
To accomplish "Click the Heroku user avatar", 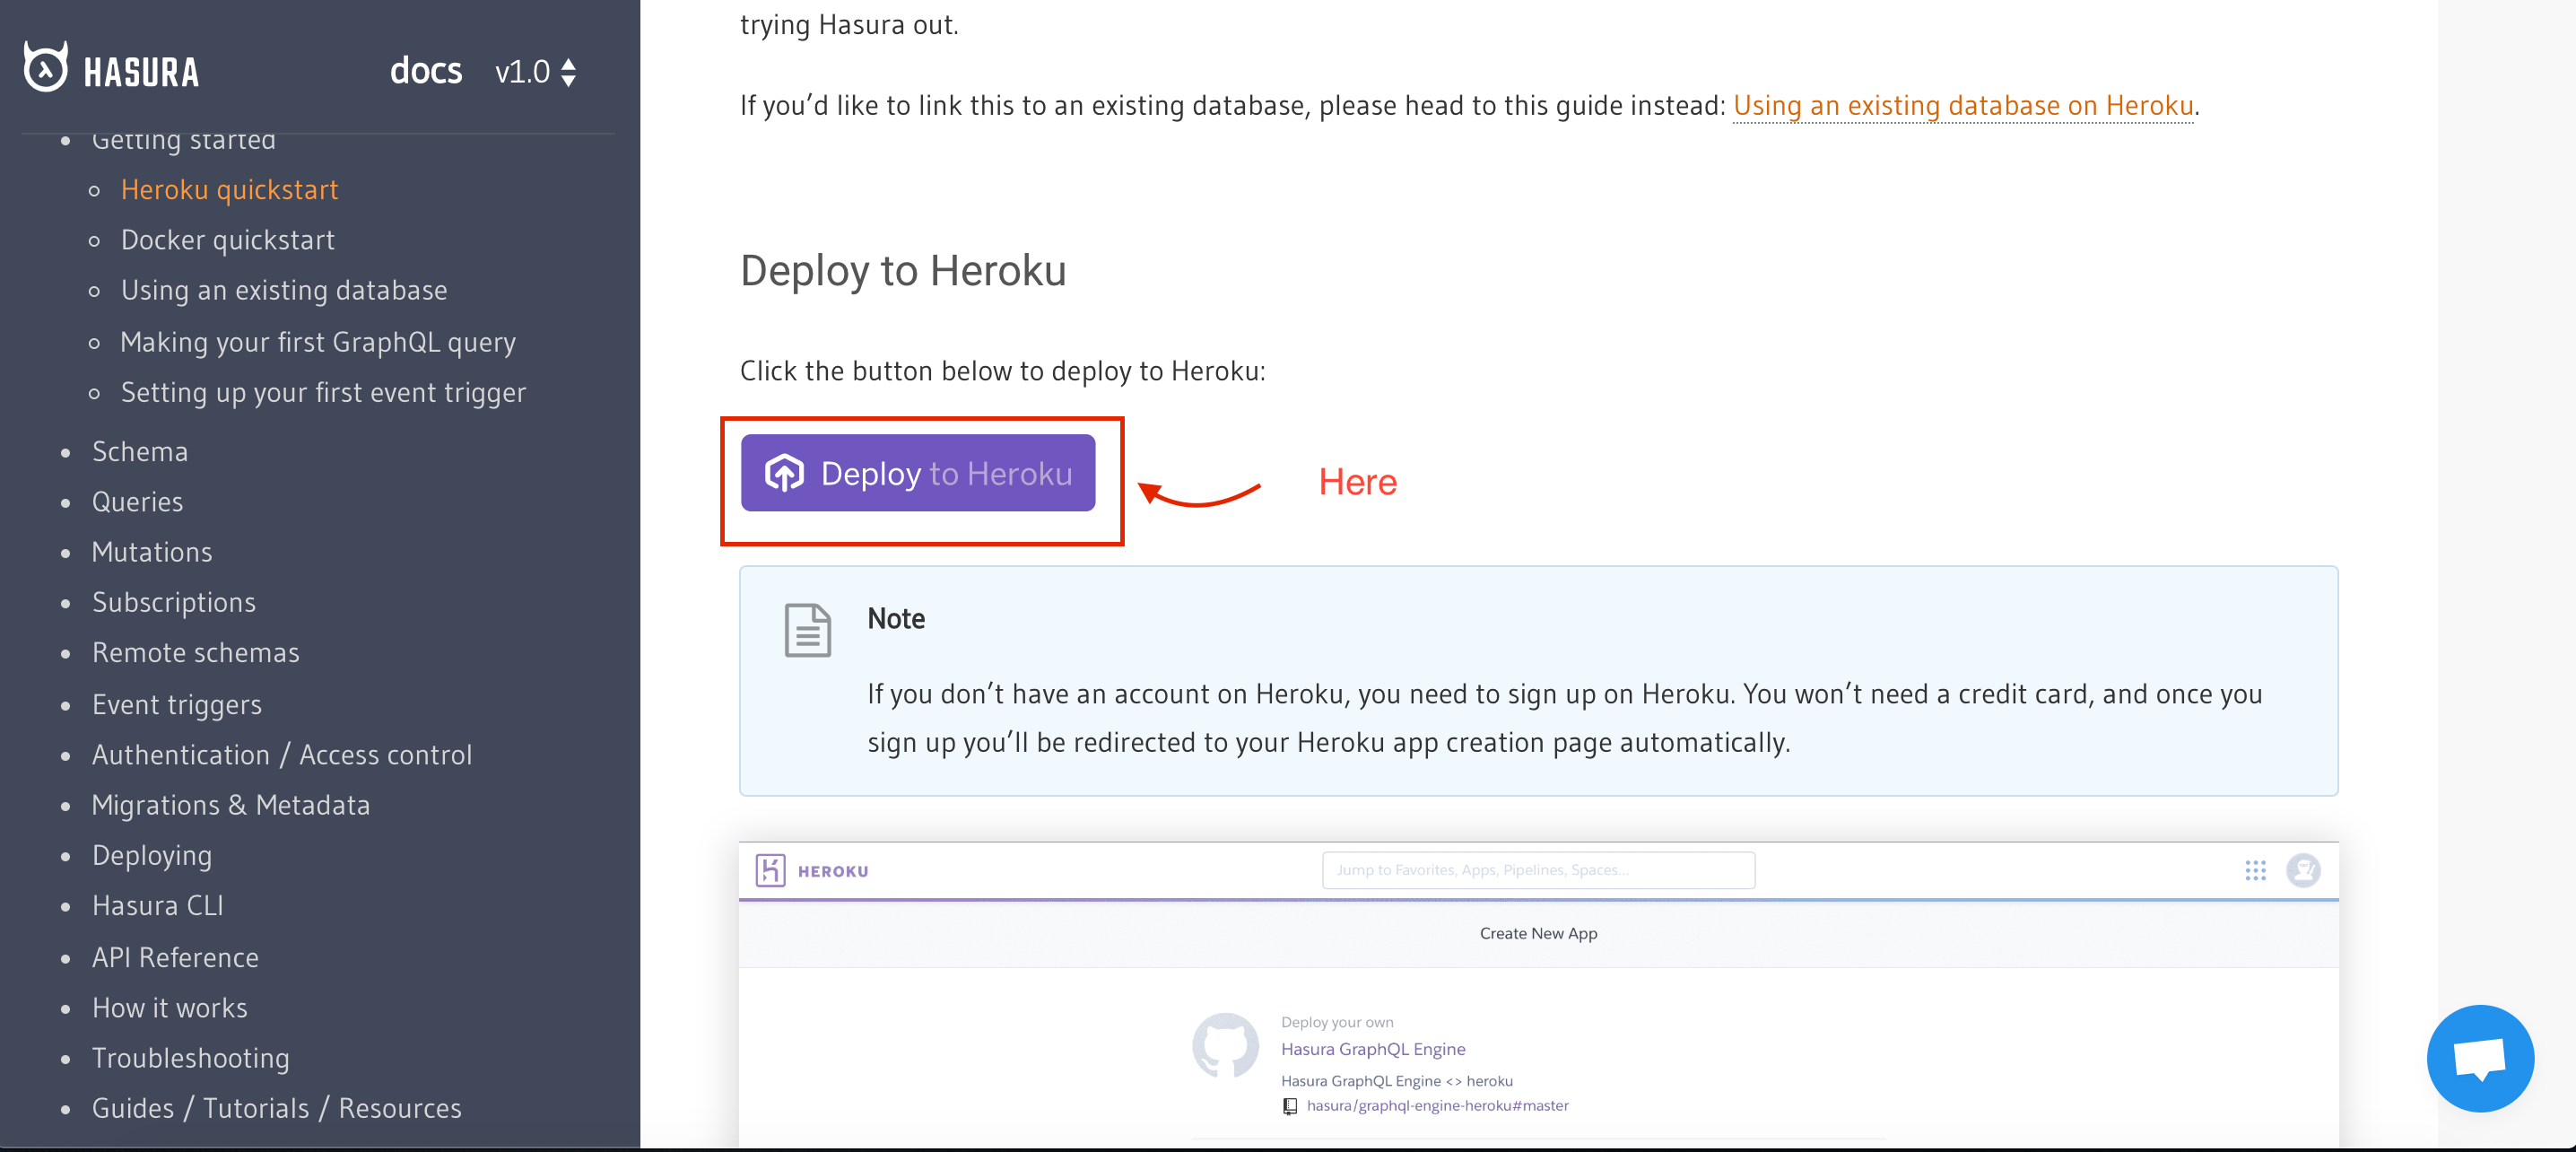I will point(2303,871).
